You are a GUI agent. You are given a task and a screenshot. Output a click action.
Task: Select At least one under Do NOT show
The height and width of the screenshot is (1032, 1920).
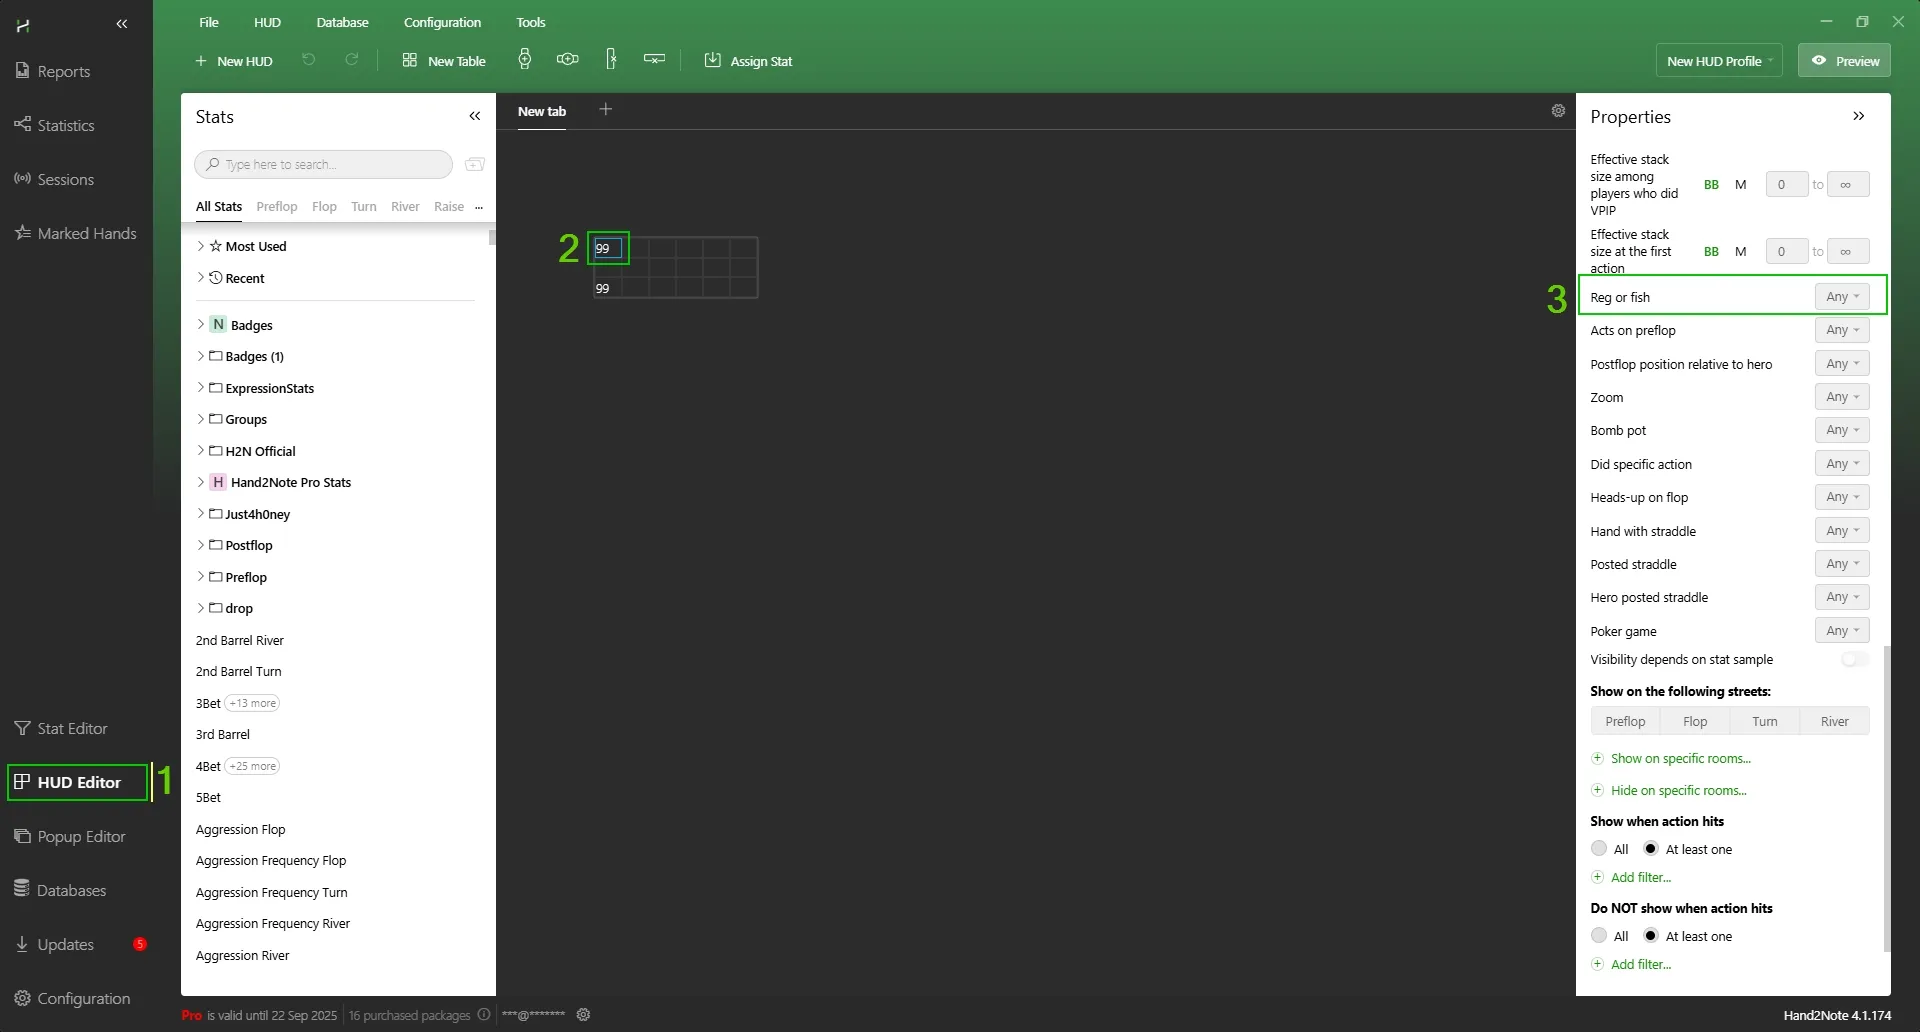1651,936
